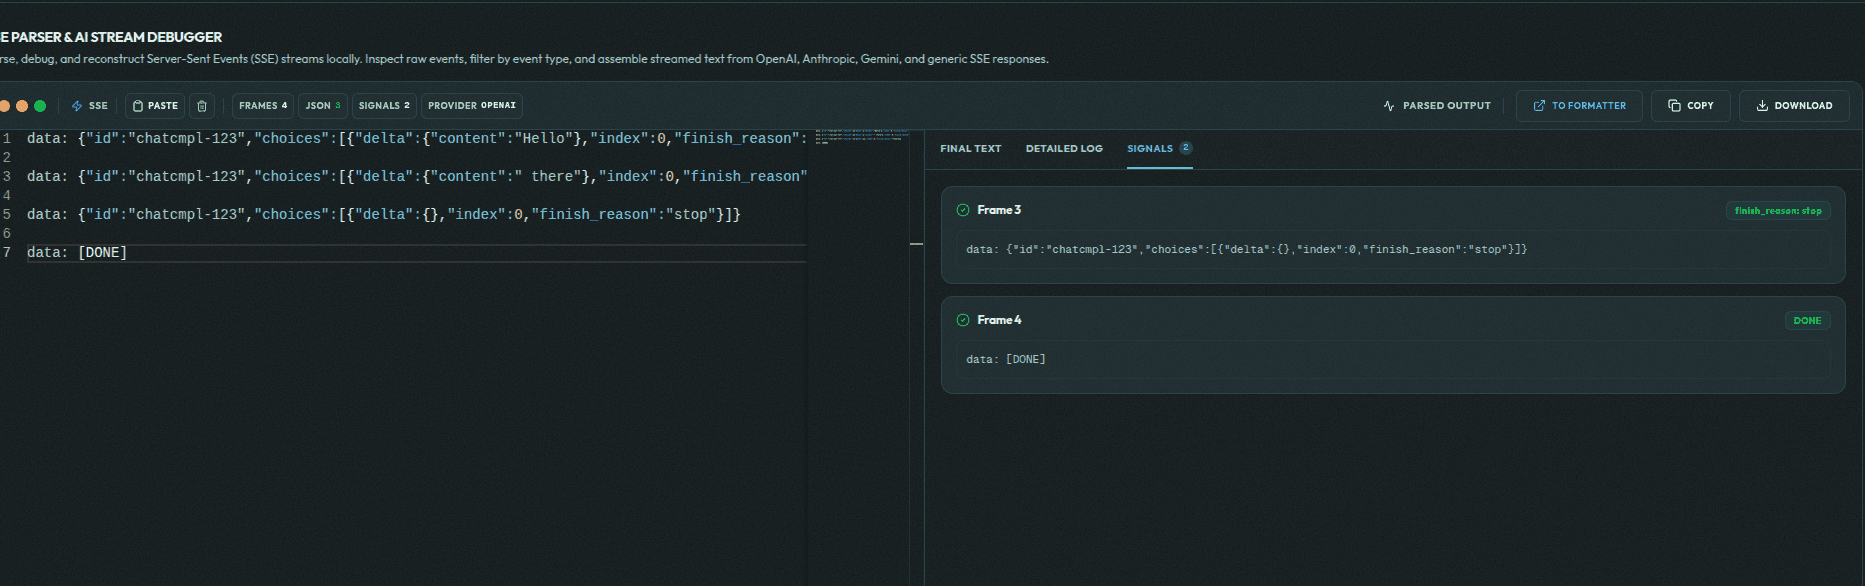This screenshot has height=586, width=1865.
Task: Click line number 1 in the gutter
Action: tap(7, 139)
